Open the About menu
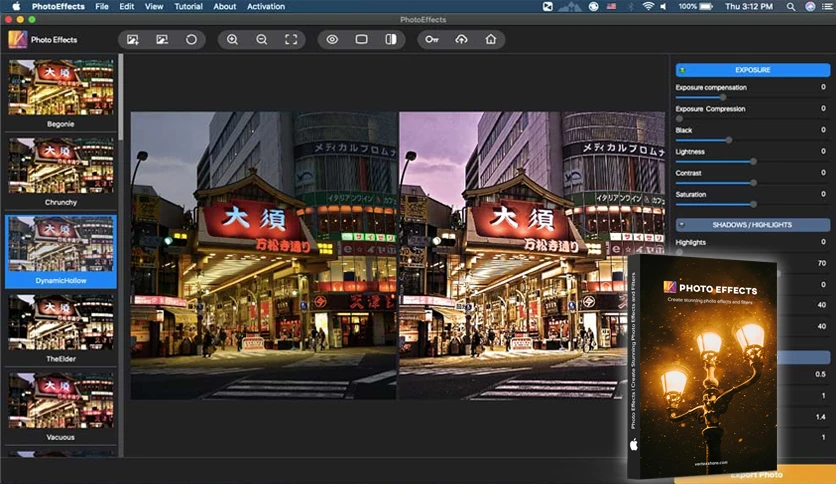The image size is (836, 484). [224, 6]
